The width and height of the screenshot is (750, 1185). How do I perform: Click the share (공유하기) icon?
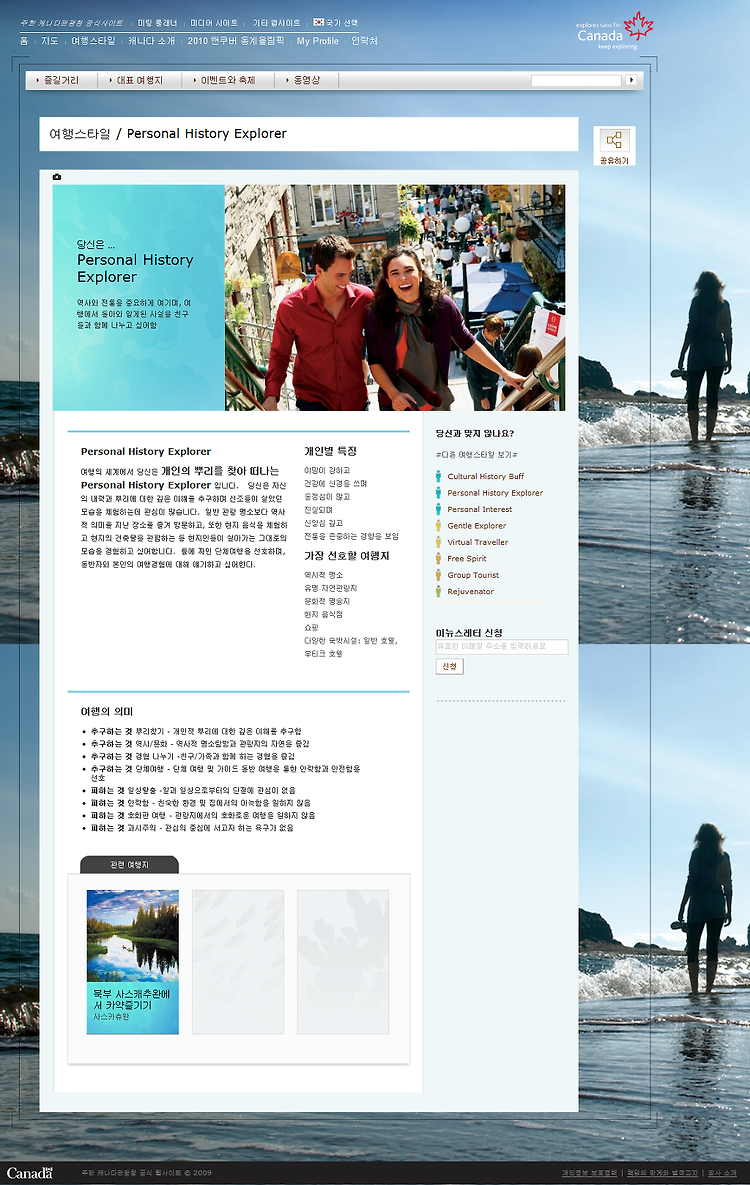pyautogui.click(x=614, y=141)
